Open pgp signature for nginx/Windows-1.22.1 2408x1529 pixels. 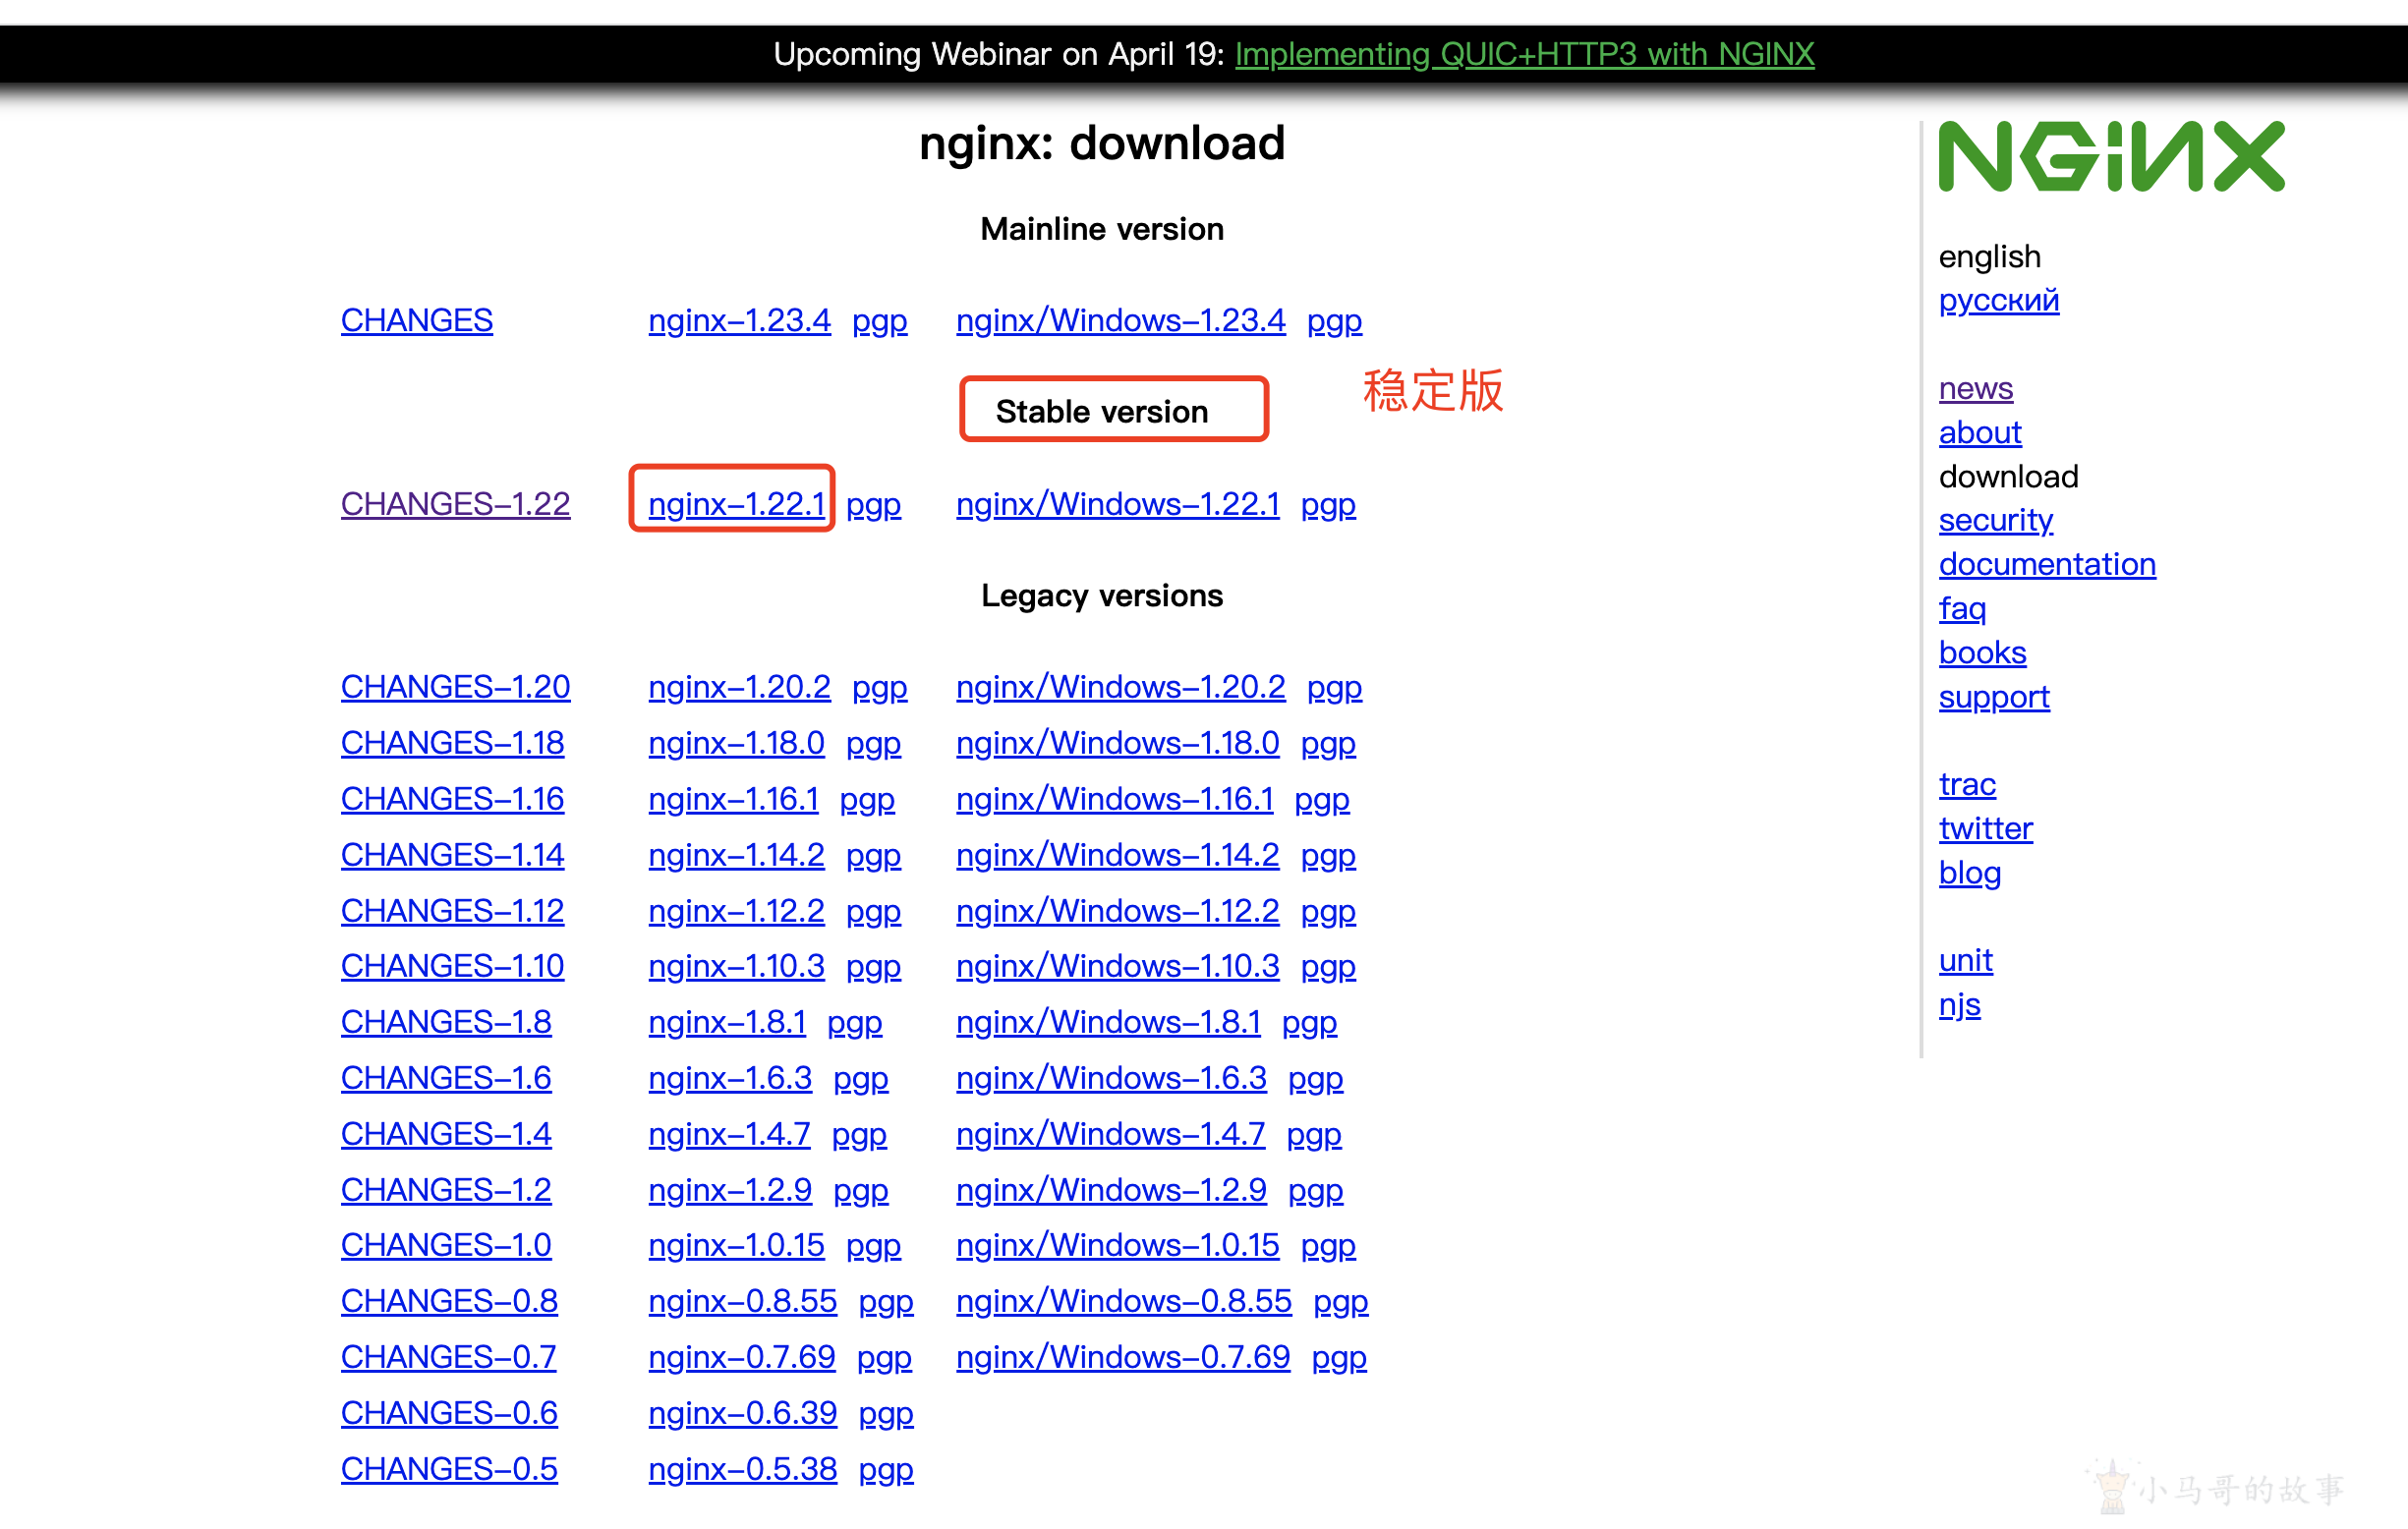coord(1328,505)
